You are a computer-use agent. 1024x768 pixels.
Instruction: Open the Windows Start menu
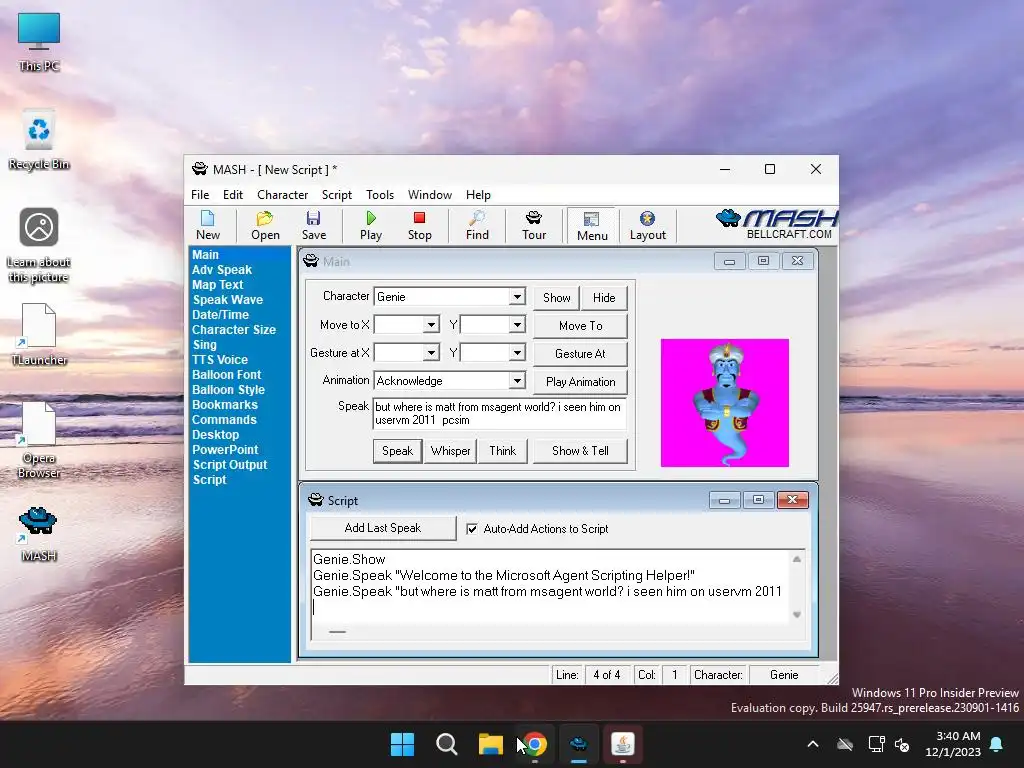pos(402,744)
